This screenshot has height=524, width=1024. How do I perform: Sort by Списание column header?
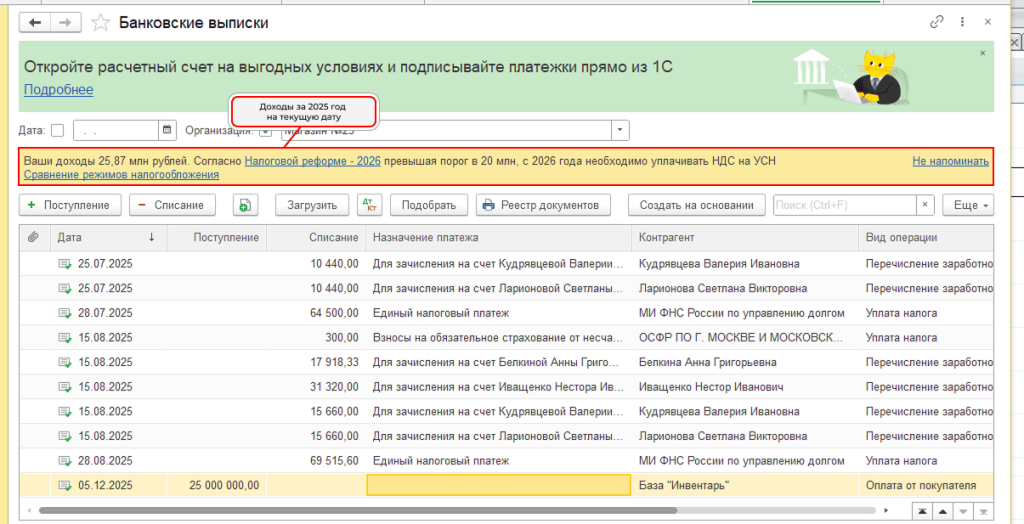point(316,238)
